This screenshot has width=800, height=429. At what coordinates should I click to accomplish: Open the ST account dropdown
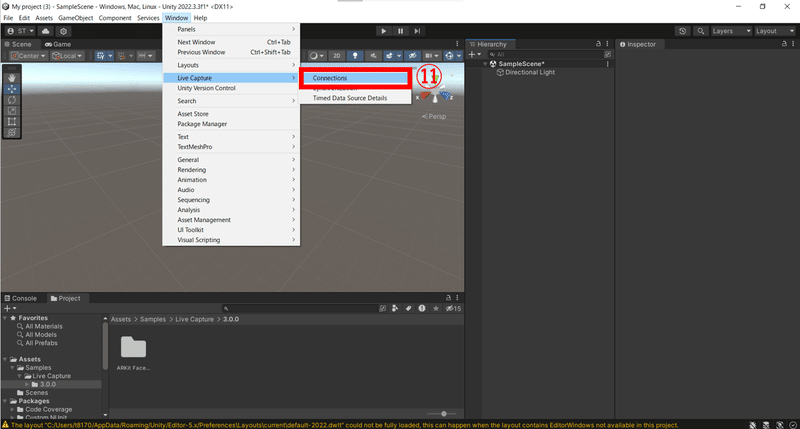click(20, 31)
